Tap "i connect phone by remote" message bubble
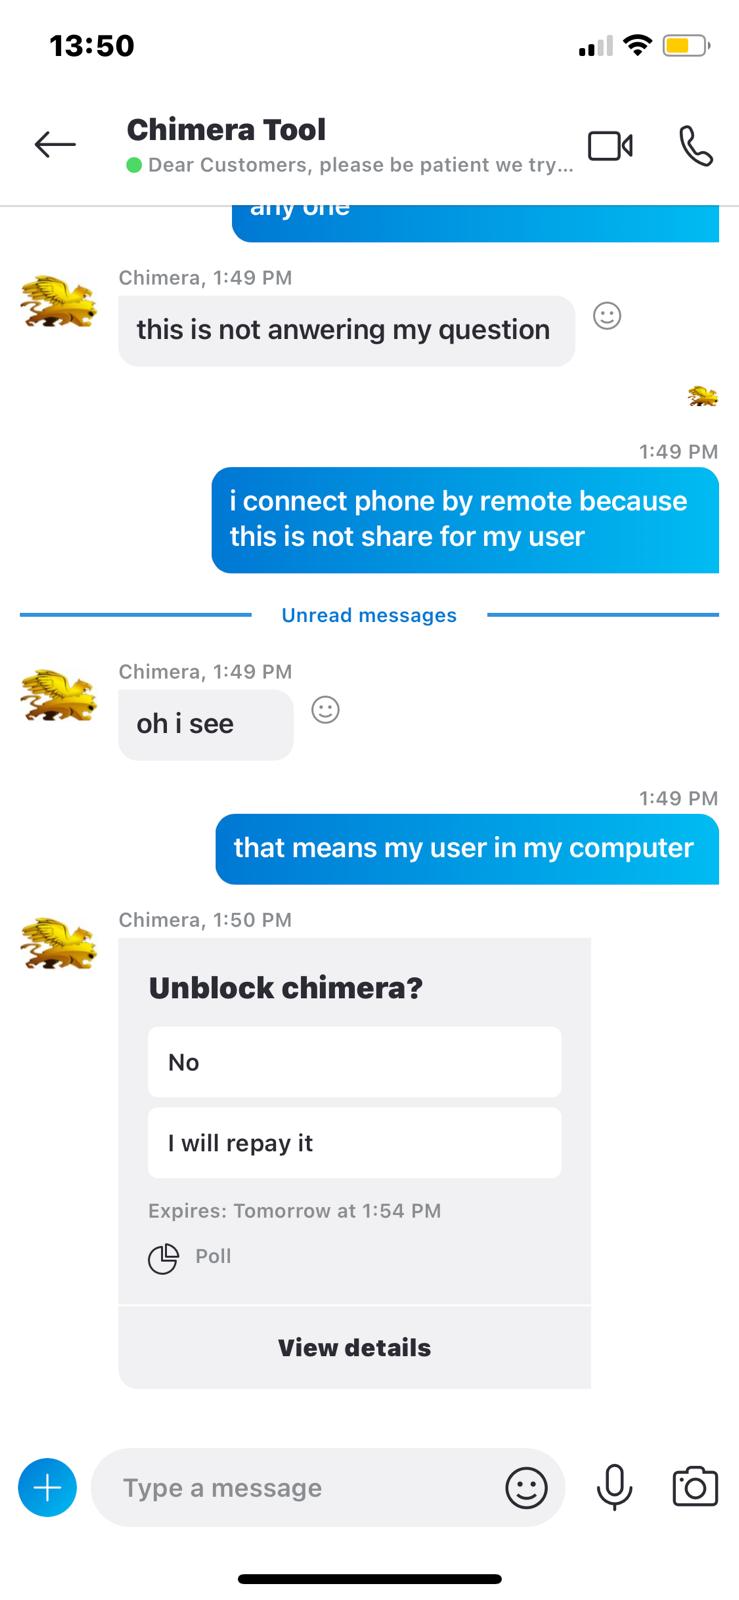This screenshot has width=739, height=1600. (465, 520)
